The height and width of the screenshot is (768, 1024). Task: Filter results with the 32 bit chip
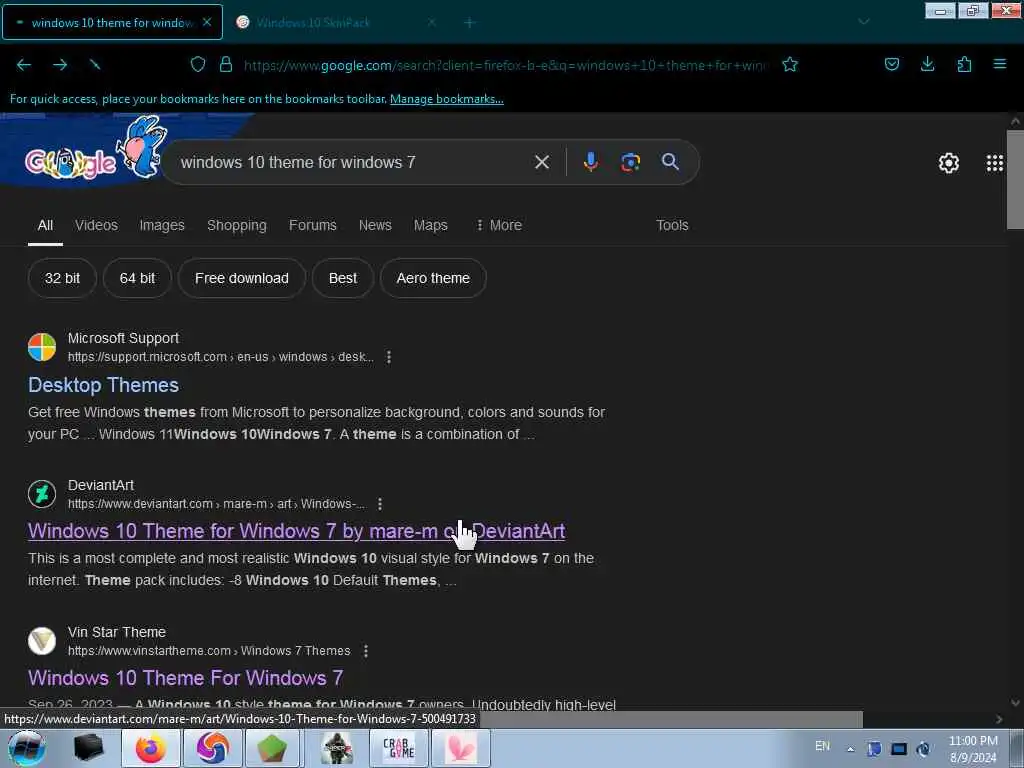click(62, 278)
